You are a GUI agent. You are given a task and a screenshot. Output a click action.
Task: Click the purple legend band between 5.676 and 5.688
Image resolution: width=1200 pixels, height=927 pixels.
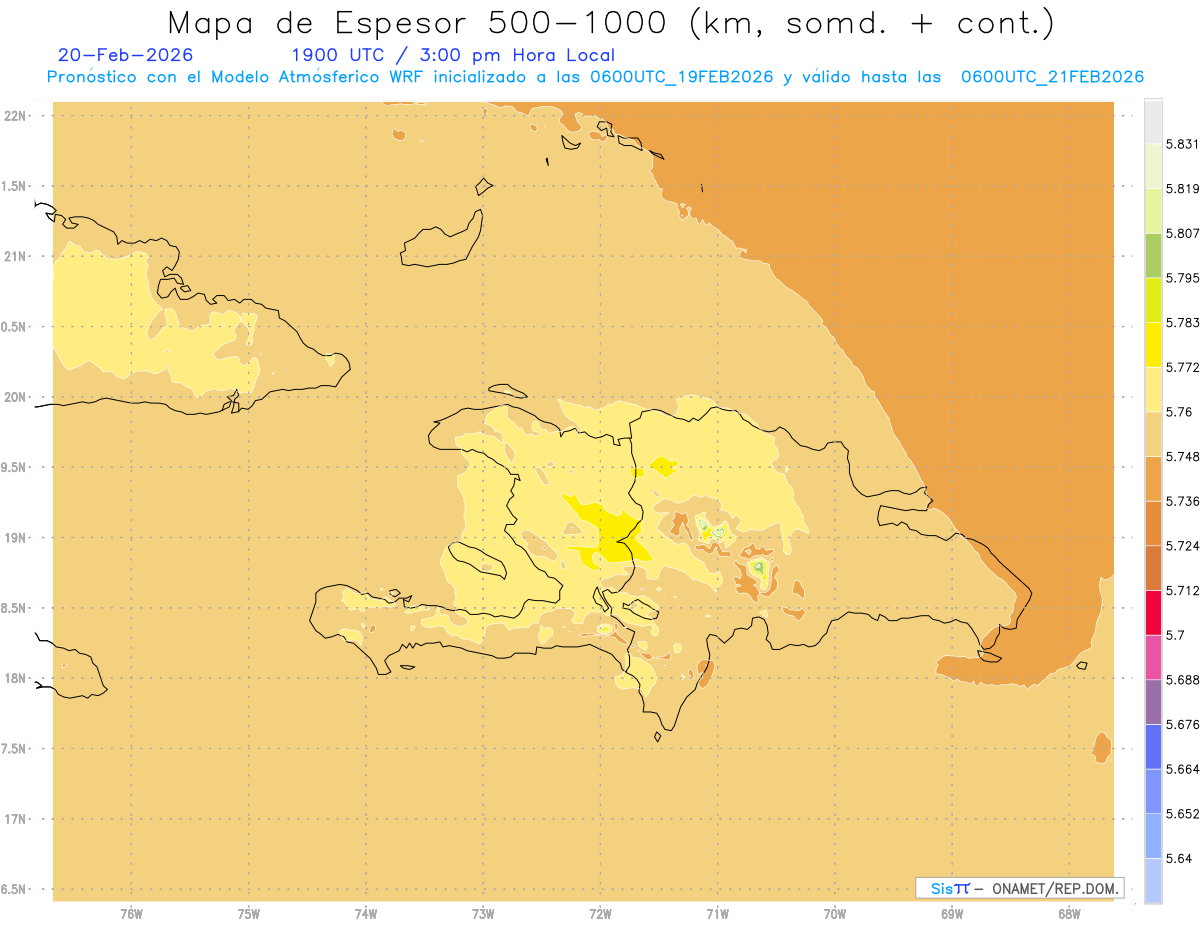click(x=1153, y=702)
